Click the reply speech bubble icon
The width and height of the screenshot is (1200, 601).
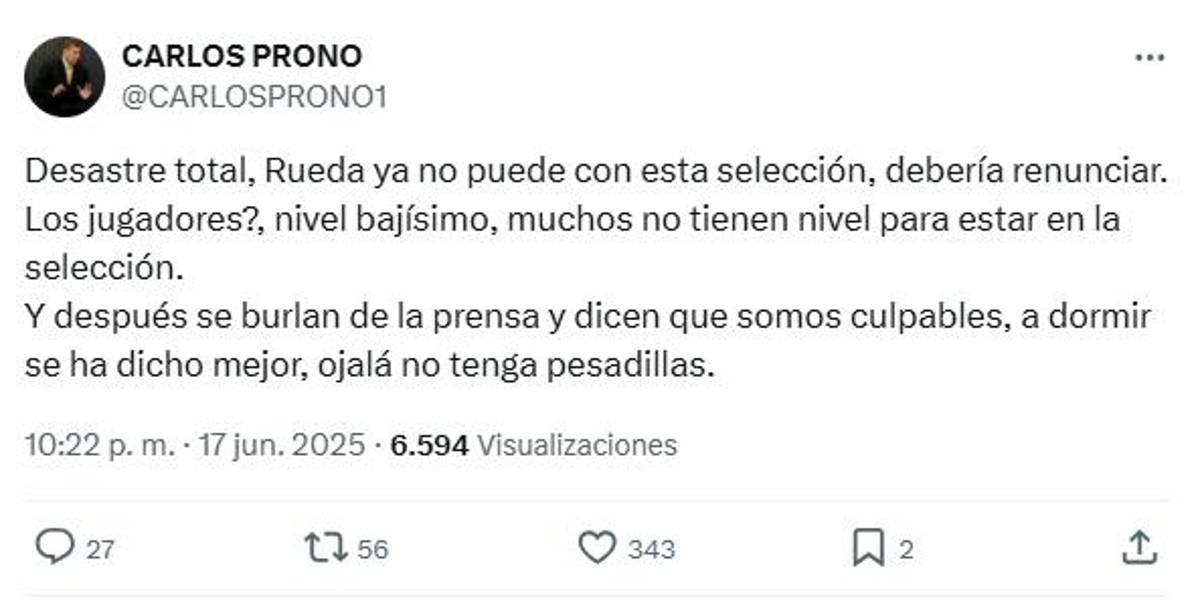click(x=54, y=547)
